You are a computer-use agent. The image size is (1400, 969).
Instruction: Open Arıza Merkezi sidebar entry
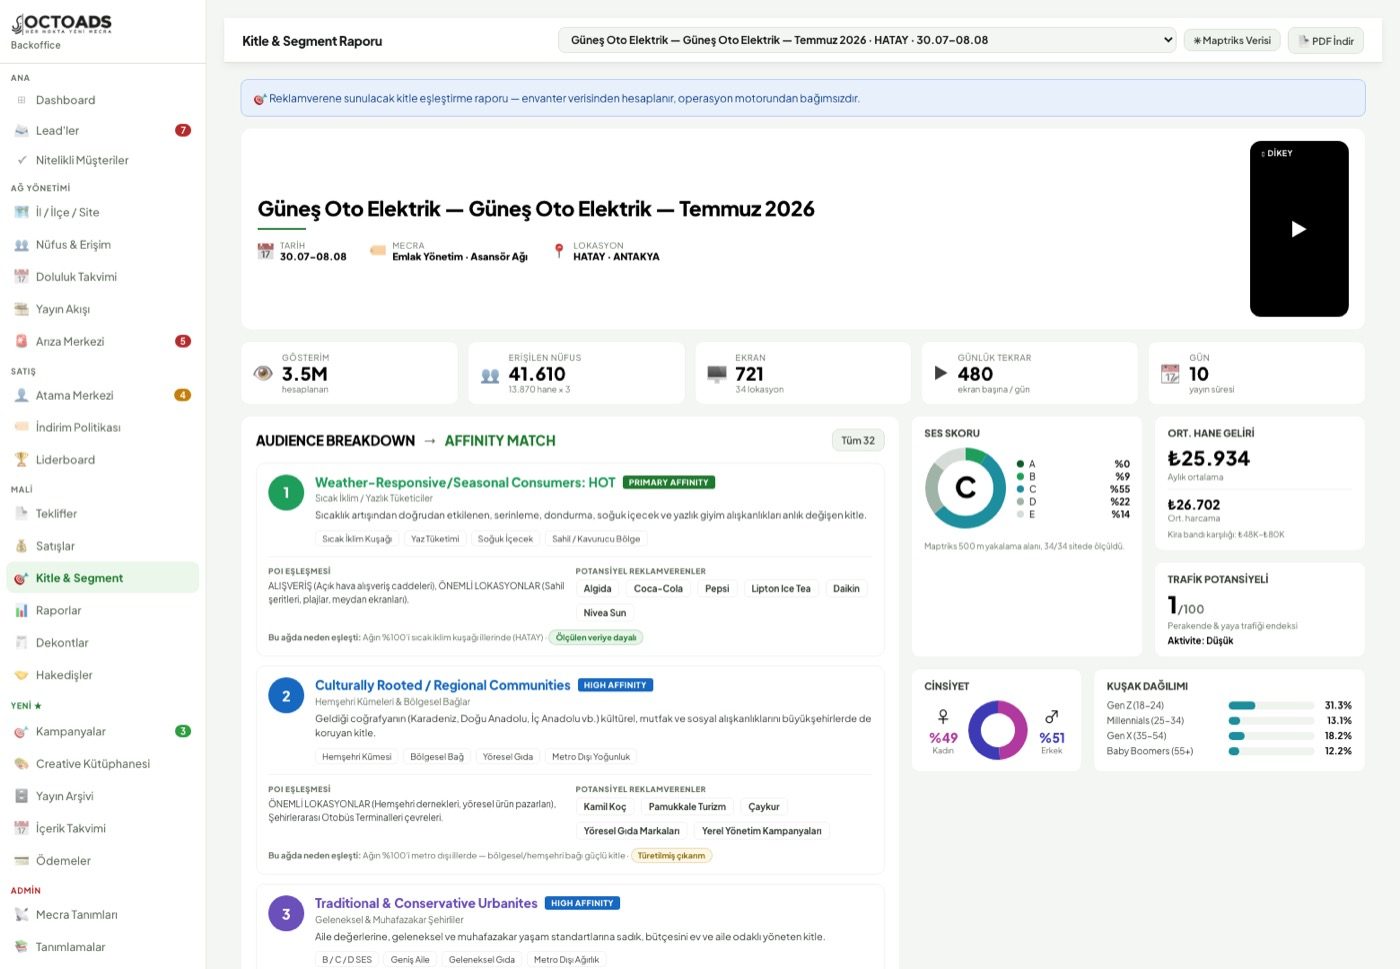102,341
